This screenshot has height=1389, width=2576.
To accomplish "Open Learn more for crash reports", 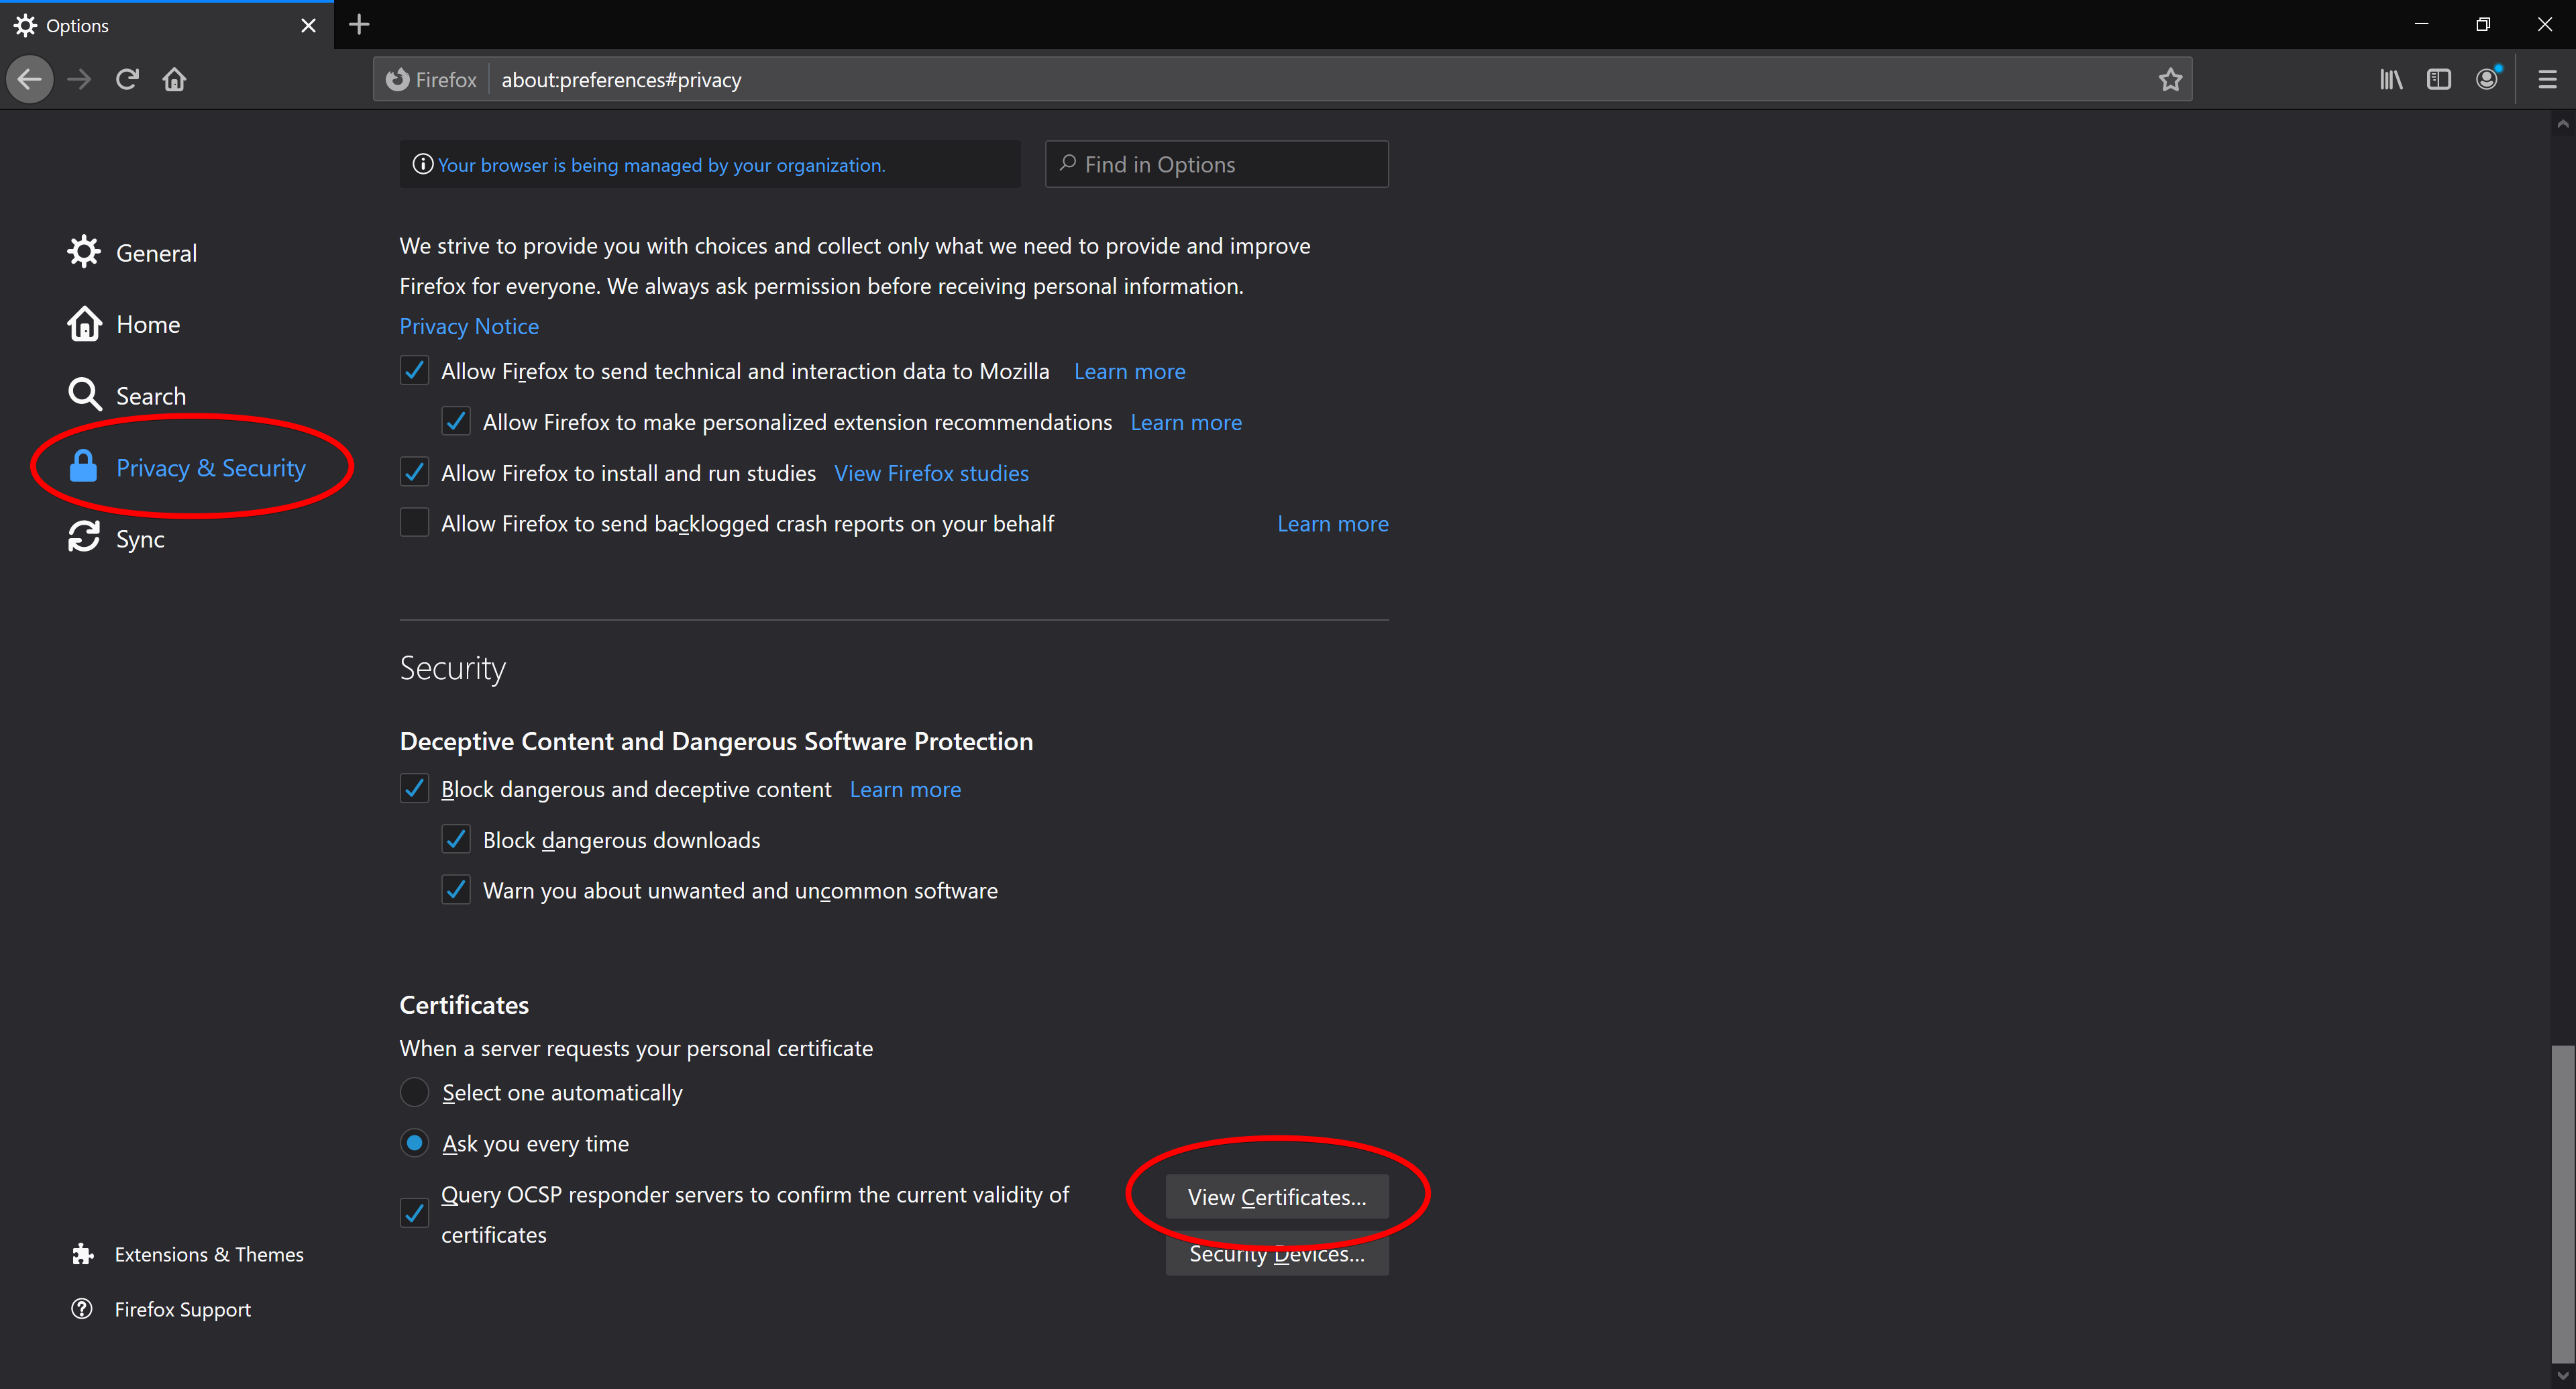I will pos(1333,524).
